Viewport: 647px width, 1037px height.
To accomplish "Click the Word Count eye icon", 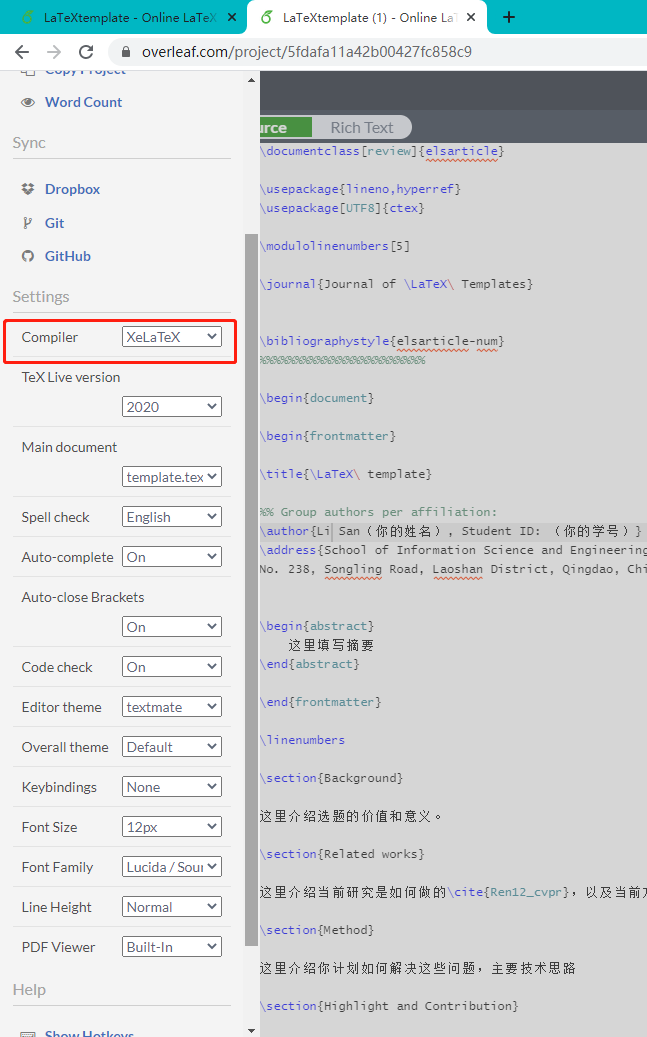I will (x=28, y=103).
